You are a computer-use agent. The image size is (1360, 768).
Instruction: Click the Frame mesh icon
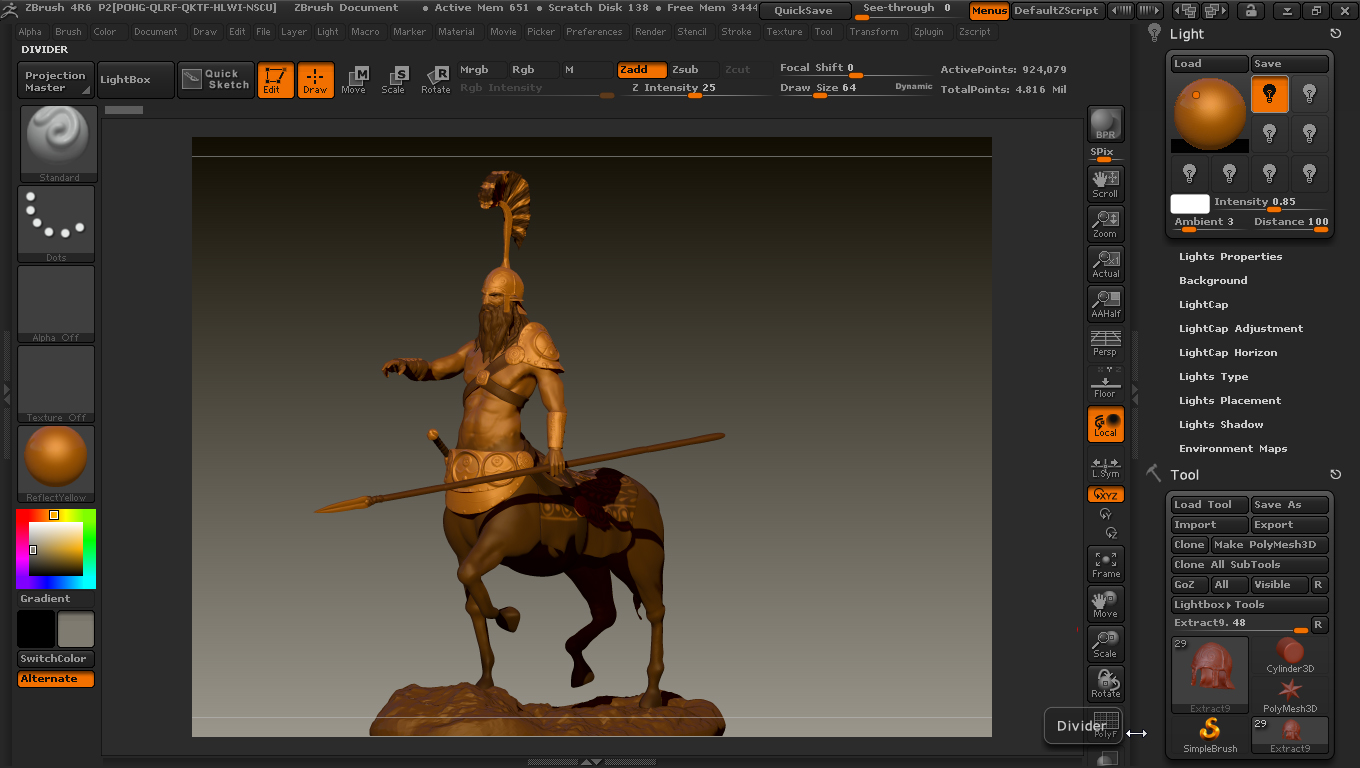click(x=1105, y=564)
